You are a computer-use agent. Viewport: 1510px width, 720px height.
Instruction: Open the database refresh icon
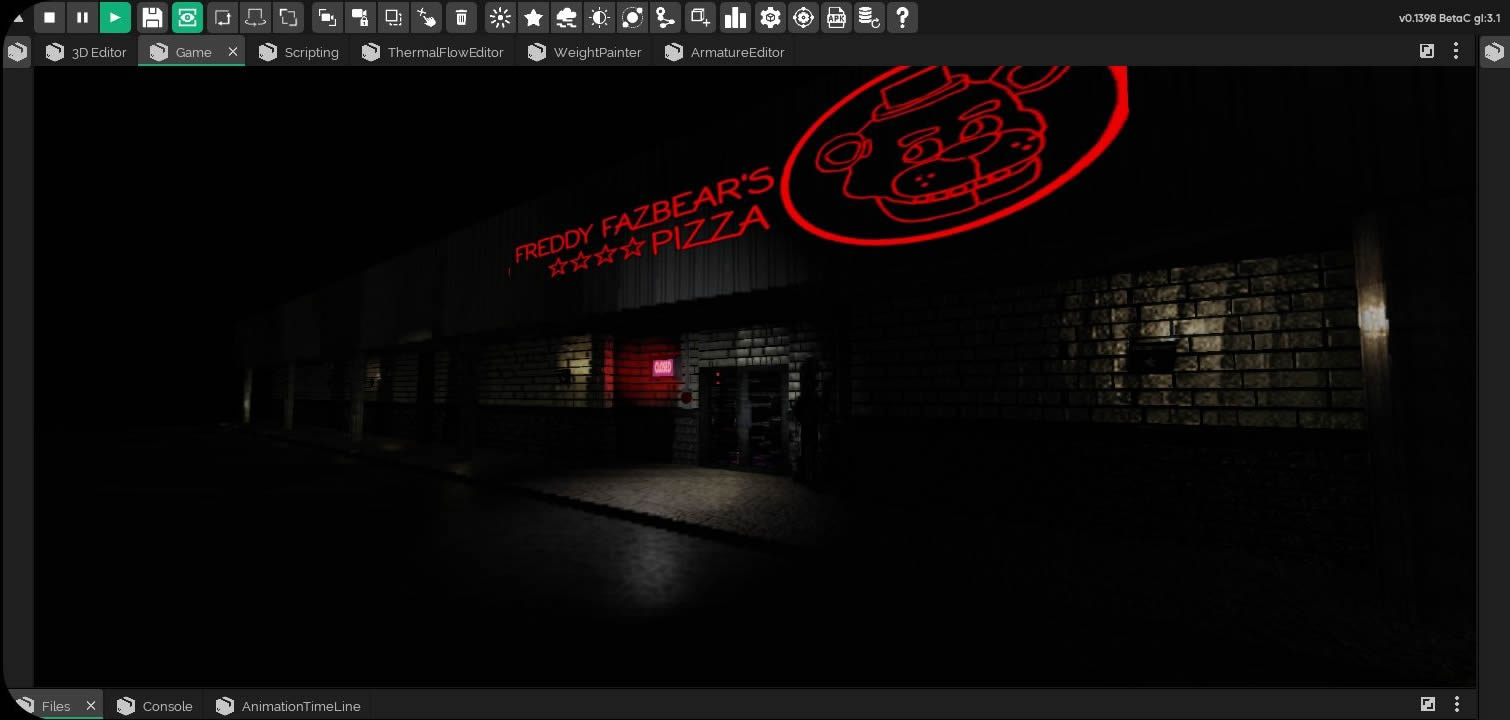click(869, 17)
